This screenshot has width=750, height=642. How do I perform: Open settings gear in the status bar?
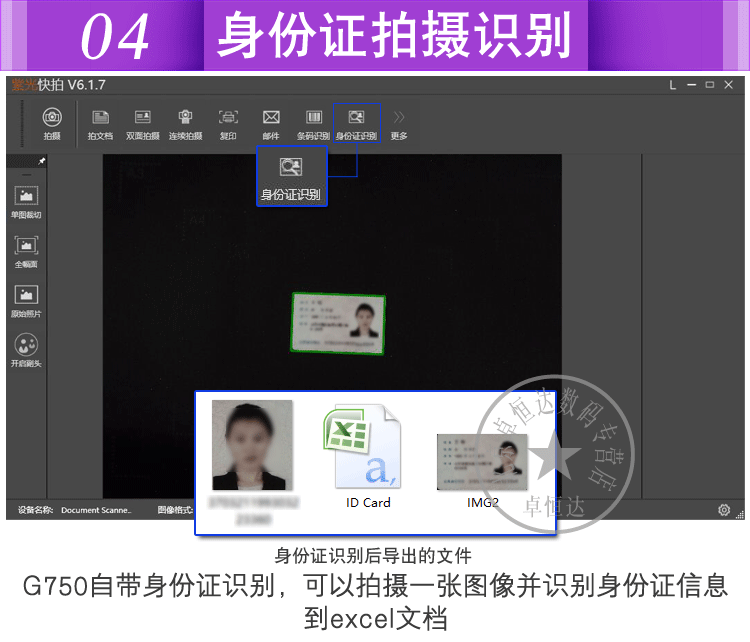pyautogui.click(x=724, y=510)
